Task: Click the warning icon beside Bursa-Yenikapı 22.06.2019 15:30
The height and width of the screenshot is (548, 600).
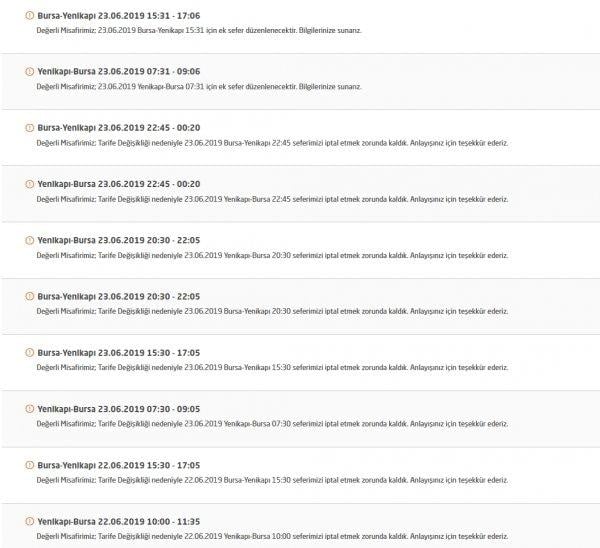Action: (27, 465)
